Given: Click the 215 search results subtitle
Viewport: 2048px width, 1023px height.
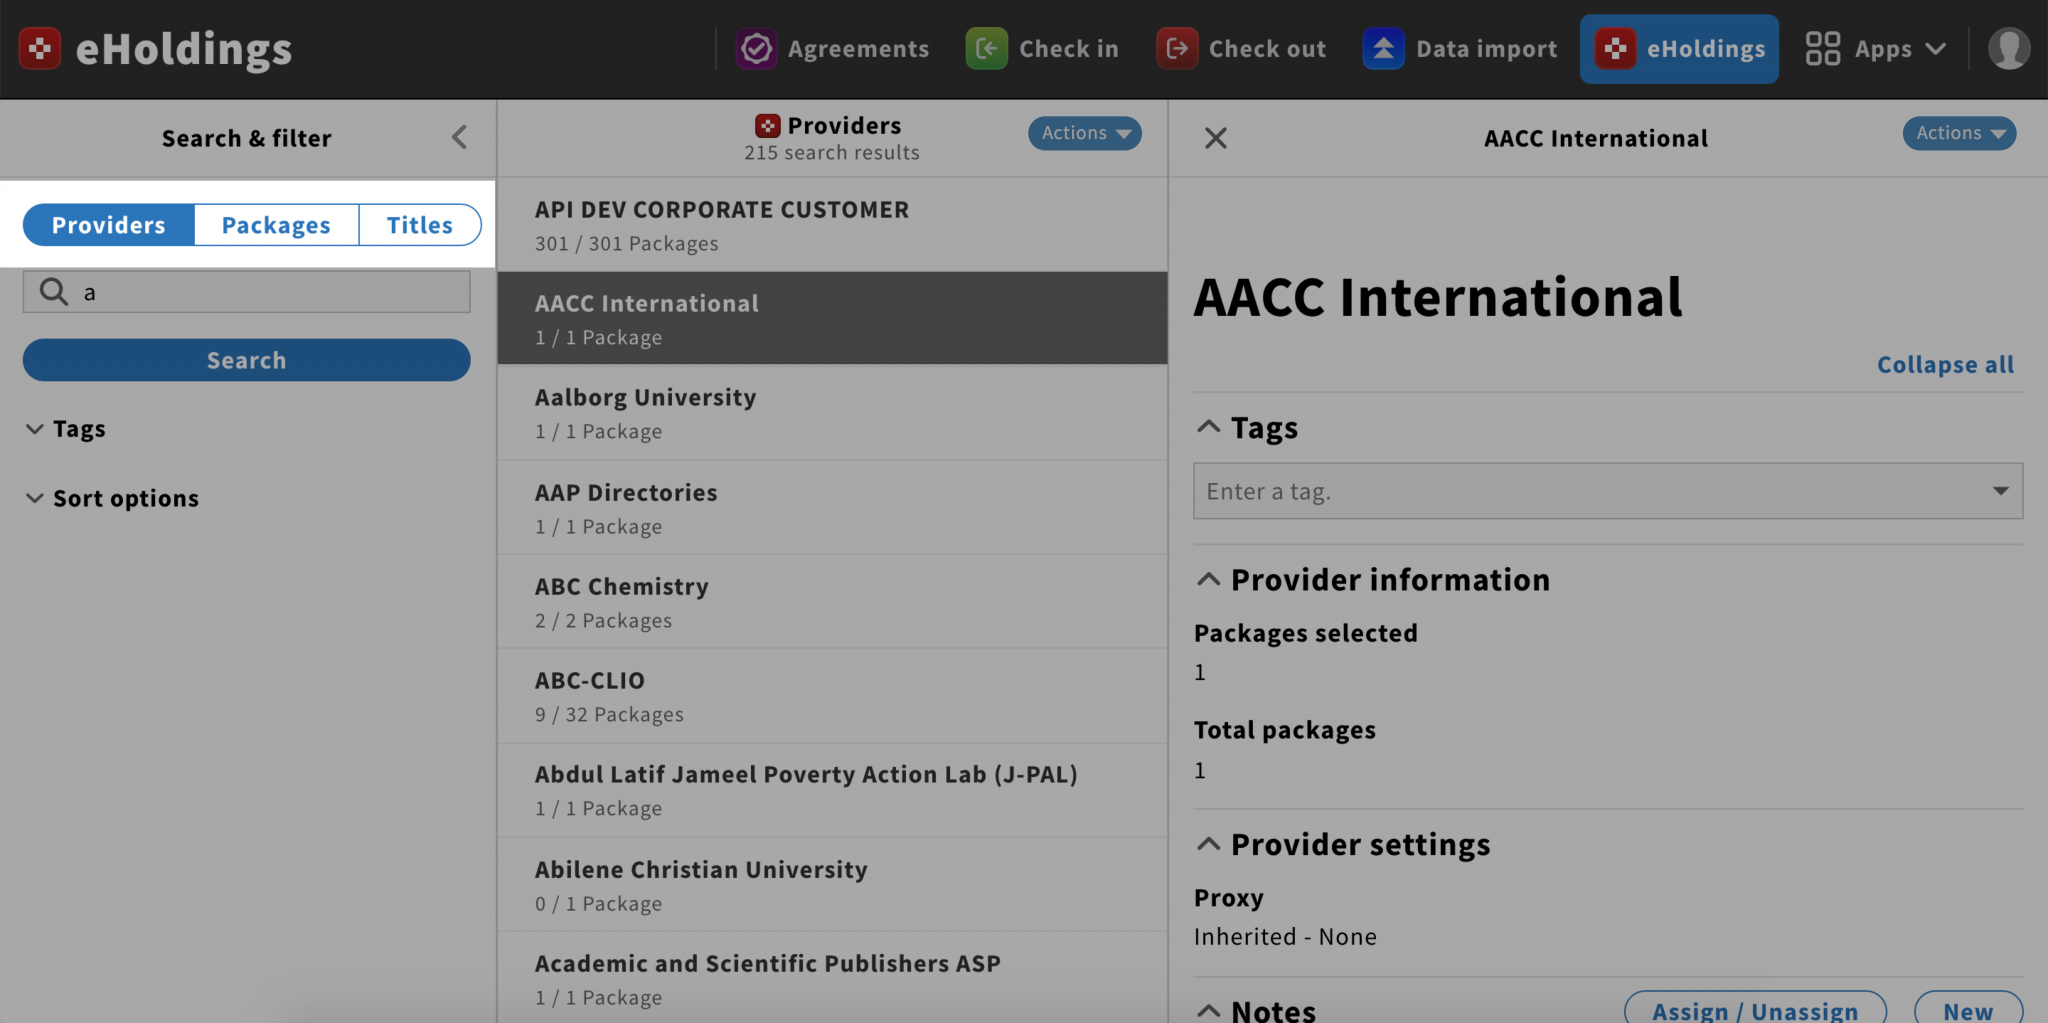Looking at the screenshot, I should click(x=832, y=153).
